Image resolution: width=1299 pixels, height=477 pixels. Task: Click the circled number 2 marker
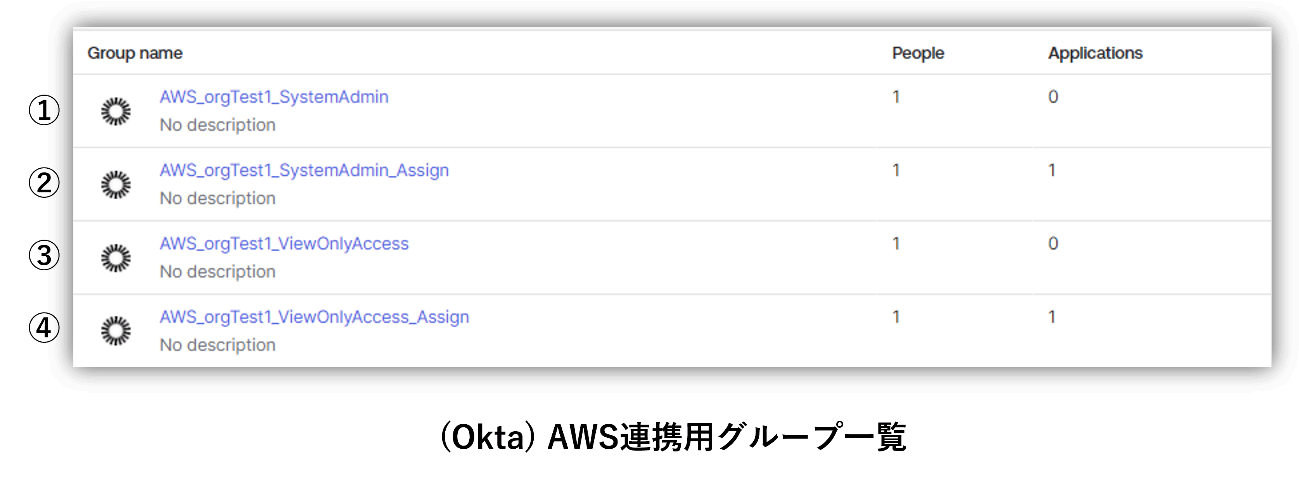[43, 183]
